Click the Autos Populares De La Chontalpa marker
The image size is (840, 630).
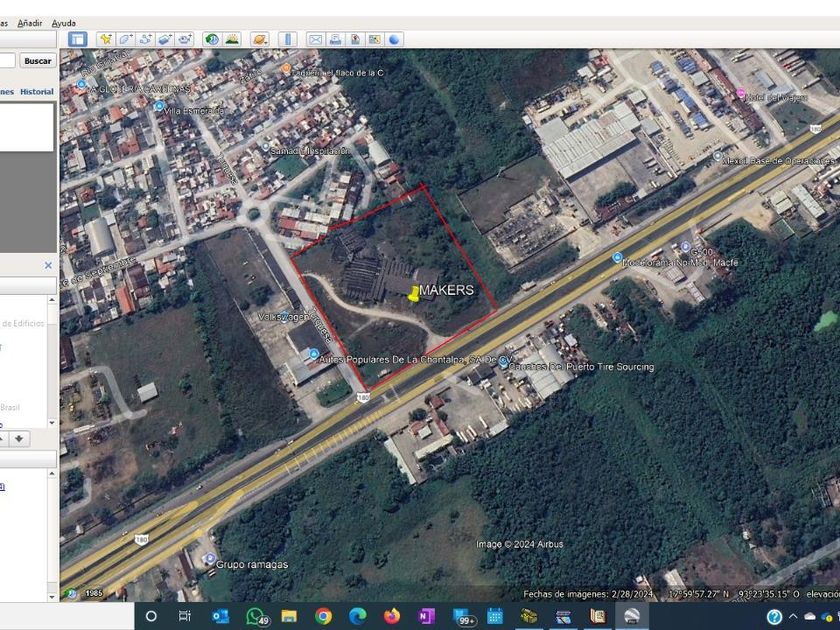314,354
